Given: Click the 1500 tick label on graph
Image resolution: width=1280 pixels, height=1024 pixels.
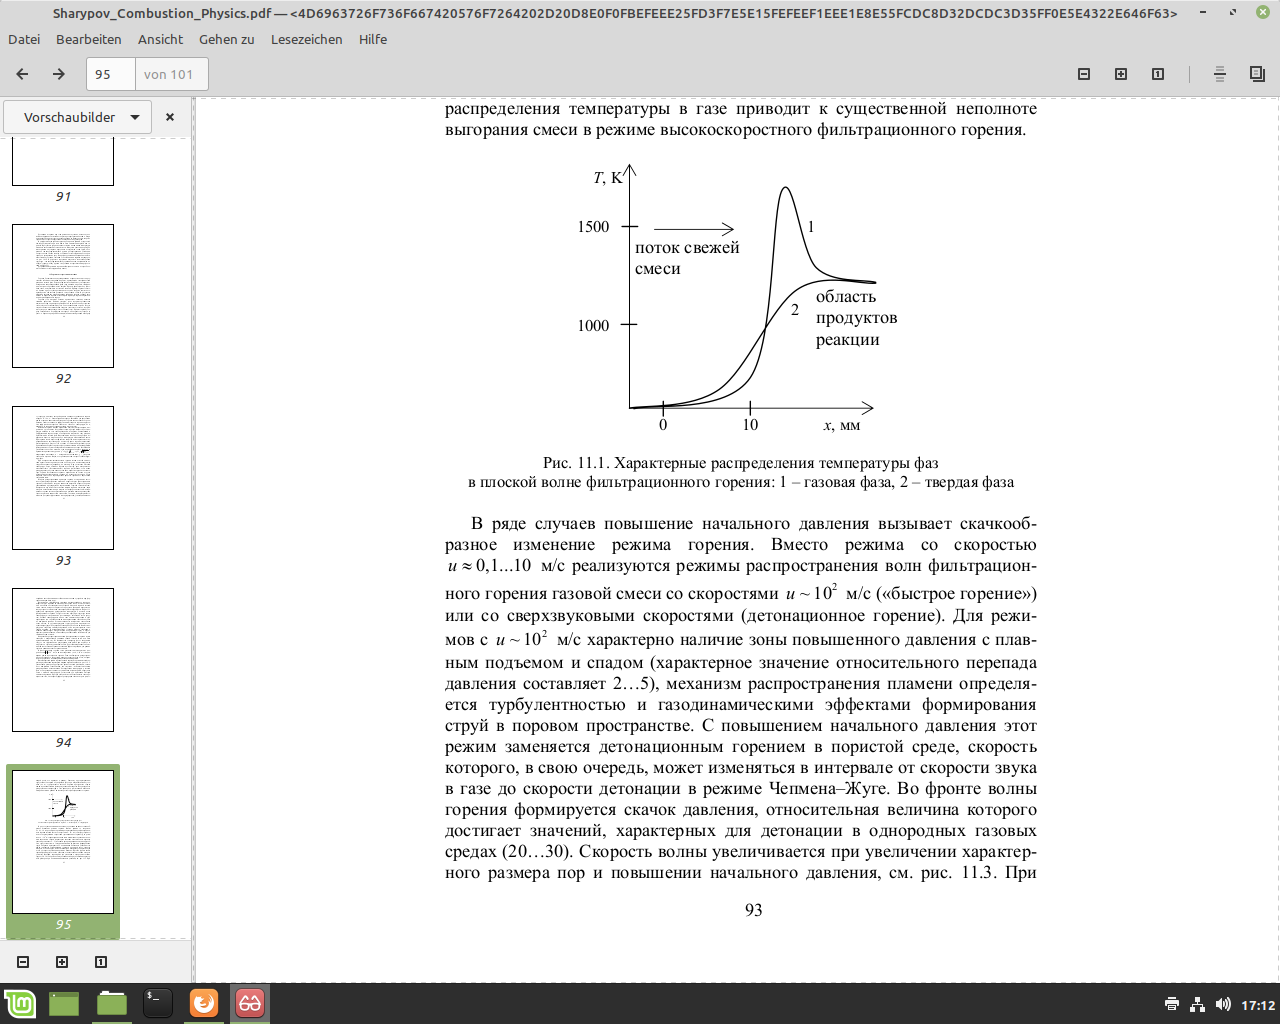Looking at the screenshot, I should (593, 227).
